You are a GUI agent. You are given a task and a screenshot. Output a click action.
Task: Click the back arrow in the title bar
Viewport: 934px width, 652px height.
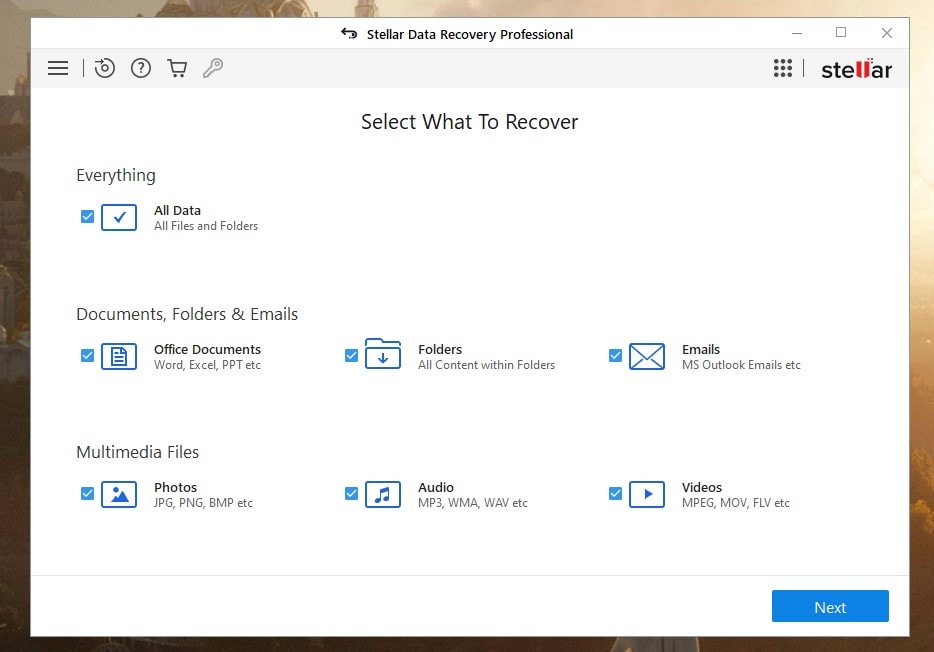coord(348,33)
